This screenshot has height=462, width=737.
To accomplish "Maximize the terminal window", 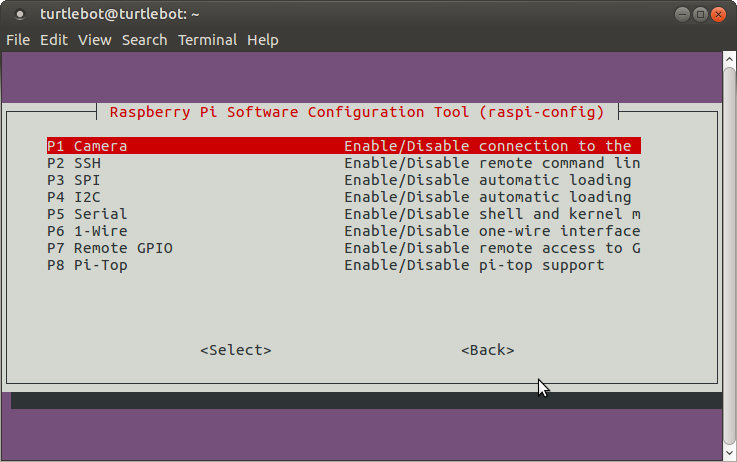I will 700,15.
